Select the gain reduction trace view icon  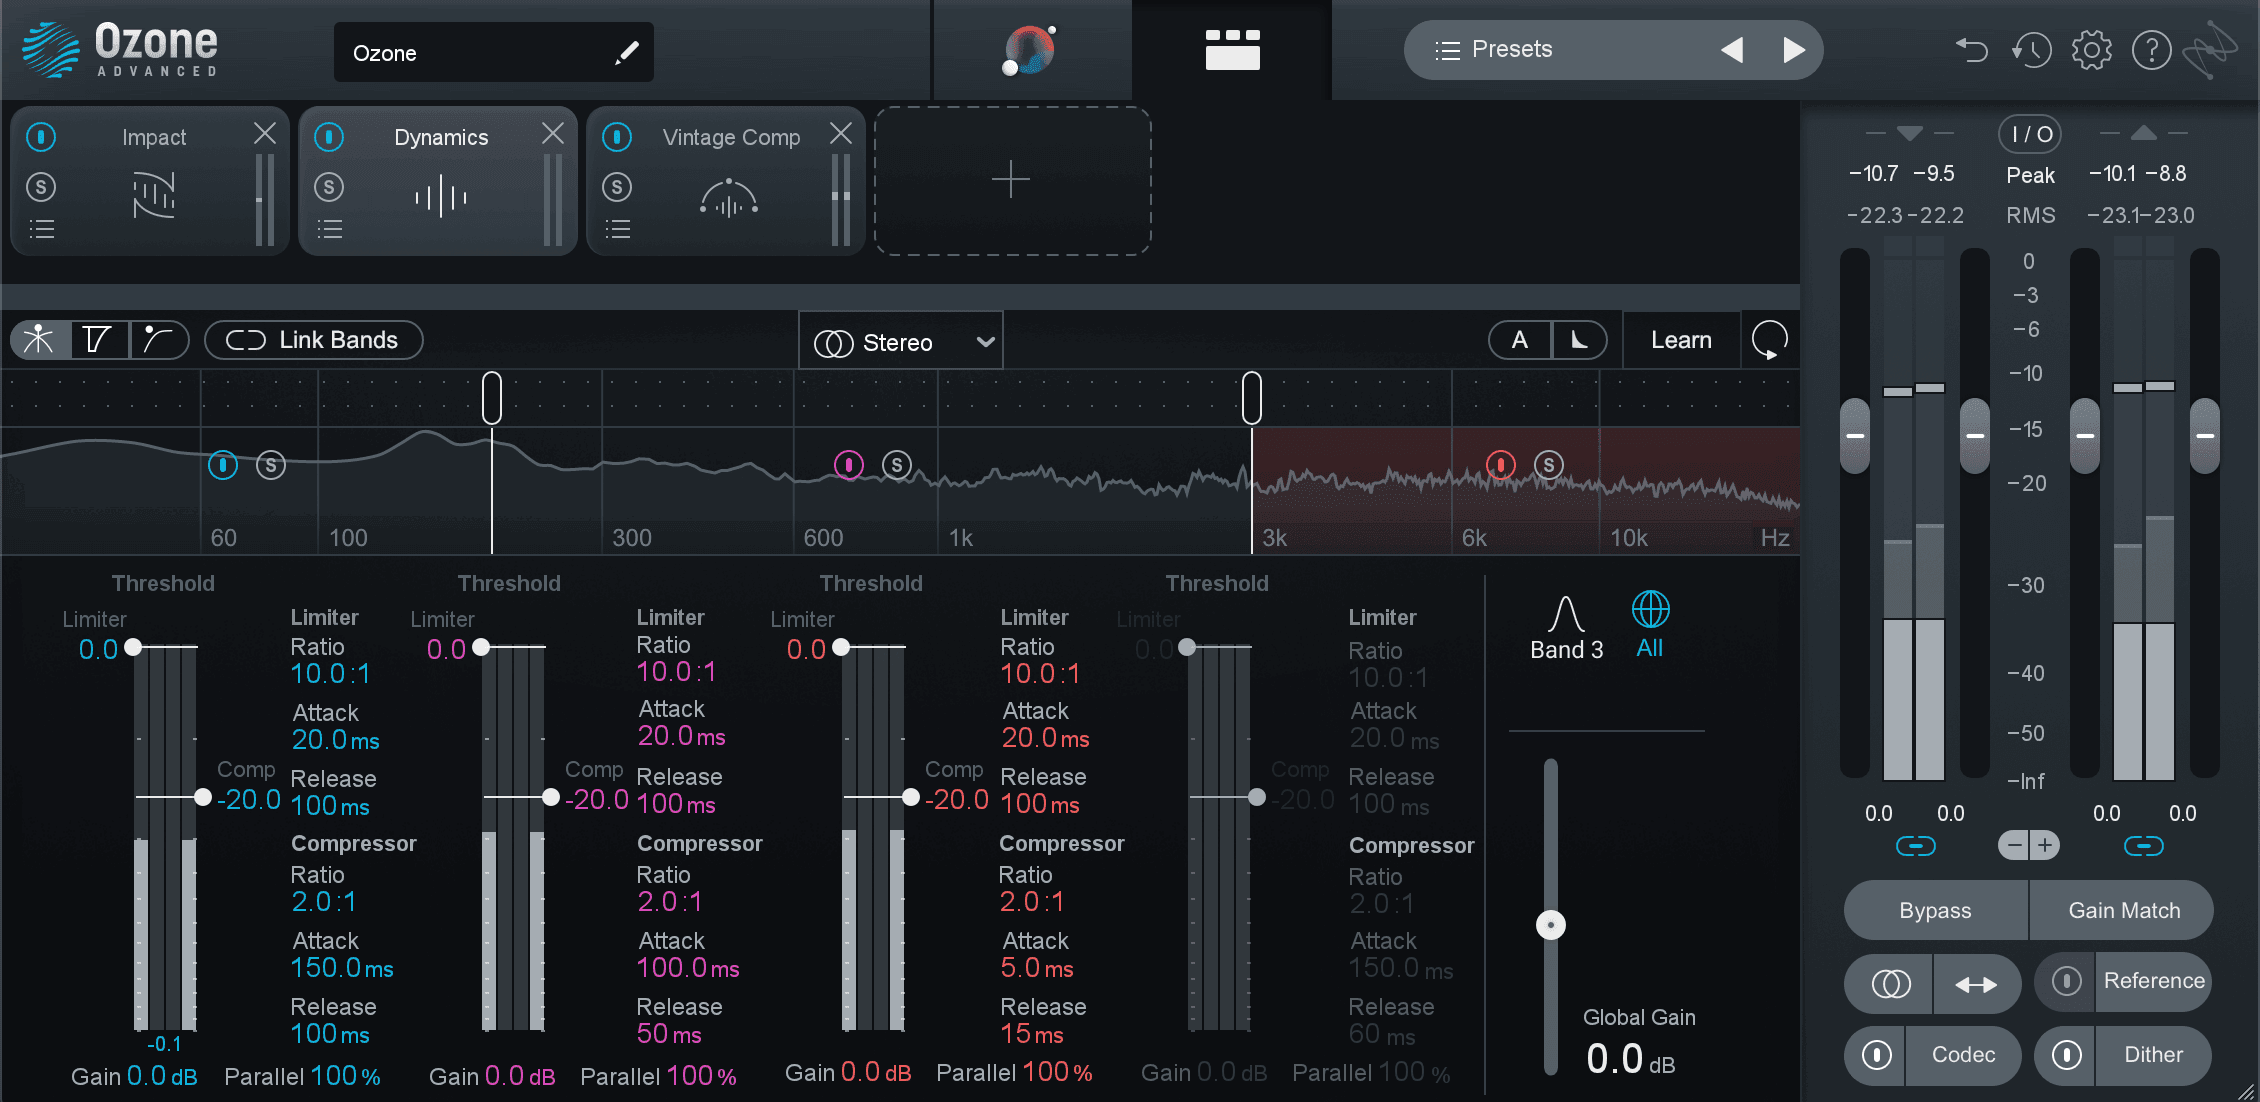(x=160, y=340)
